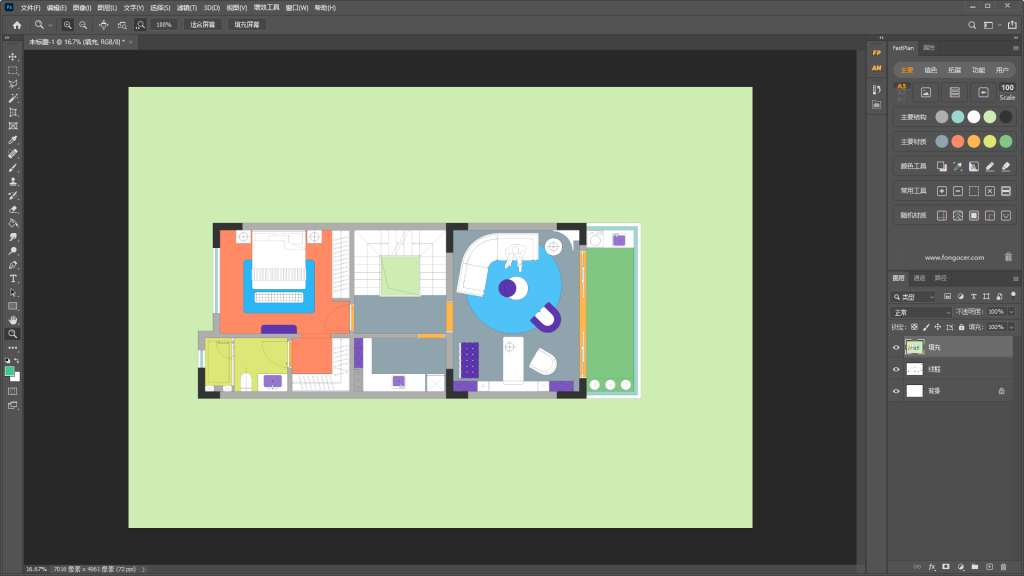Hide the 线稿 layer via eye icon
This screenshot has width=1024, height=576.
[x=896, y=369]
